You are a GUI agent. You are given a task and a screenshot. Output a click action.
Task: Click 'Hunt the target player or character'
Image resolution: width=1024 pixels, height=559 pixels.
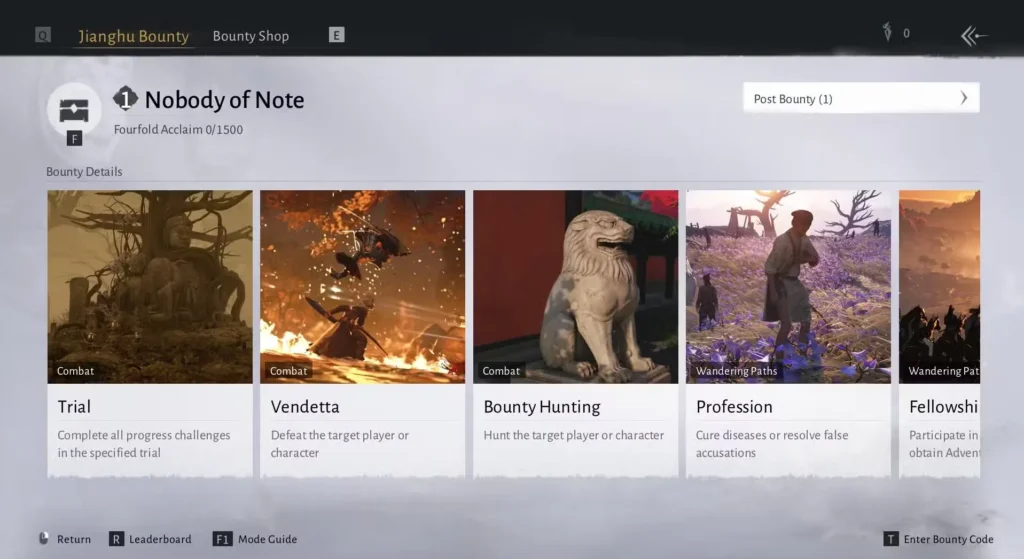pyautogui.click(x=573, y=435)
